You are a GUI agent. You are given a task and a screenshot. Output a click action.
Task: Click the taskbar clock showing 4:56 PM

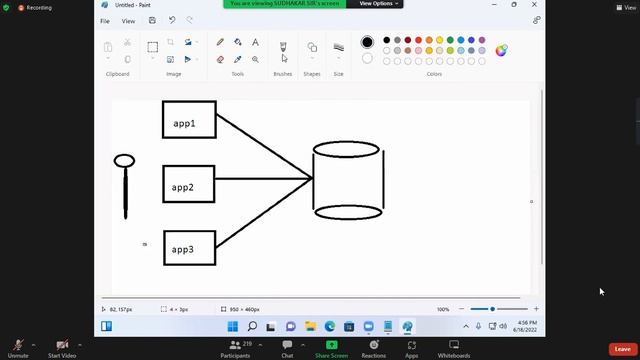(x=525, y=326)
